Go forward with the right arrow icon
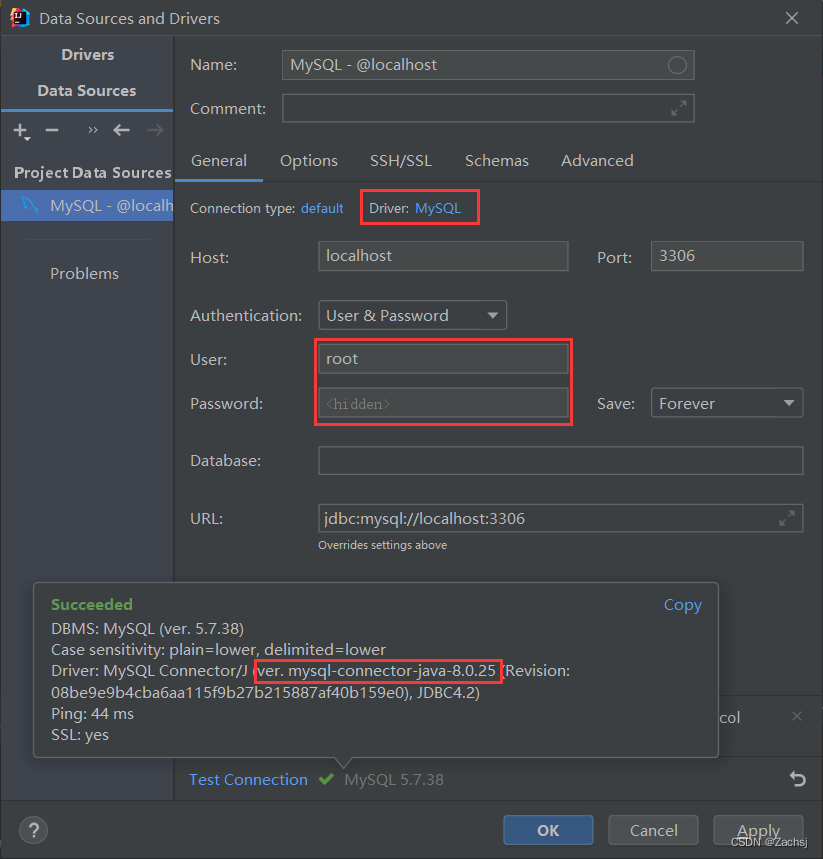 point(156,130)
